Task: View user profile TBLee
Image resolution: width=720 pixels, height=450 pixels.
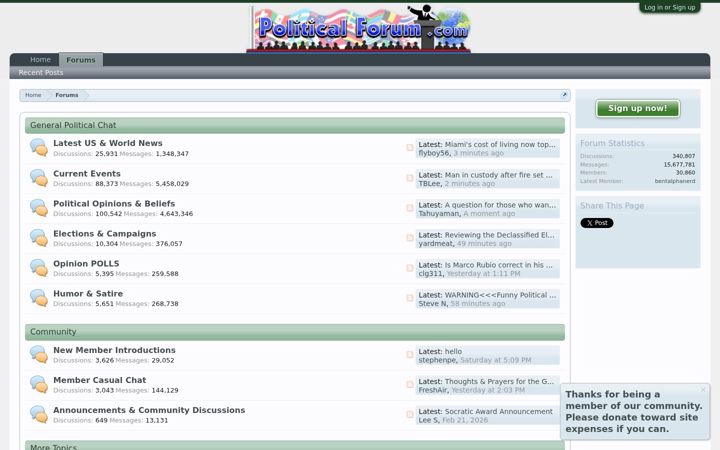Action: point(430,184)
